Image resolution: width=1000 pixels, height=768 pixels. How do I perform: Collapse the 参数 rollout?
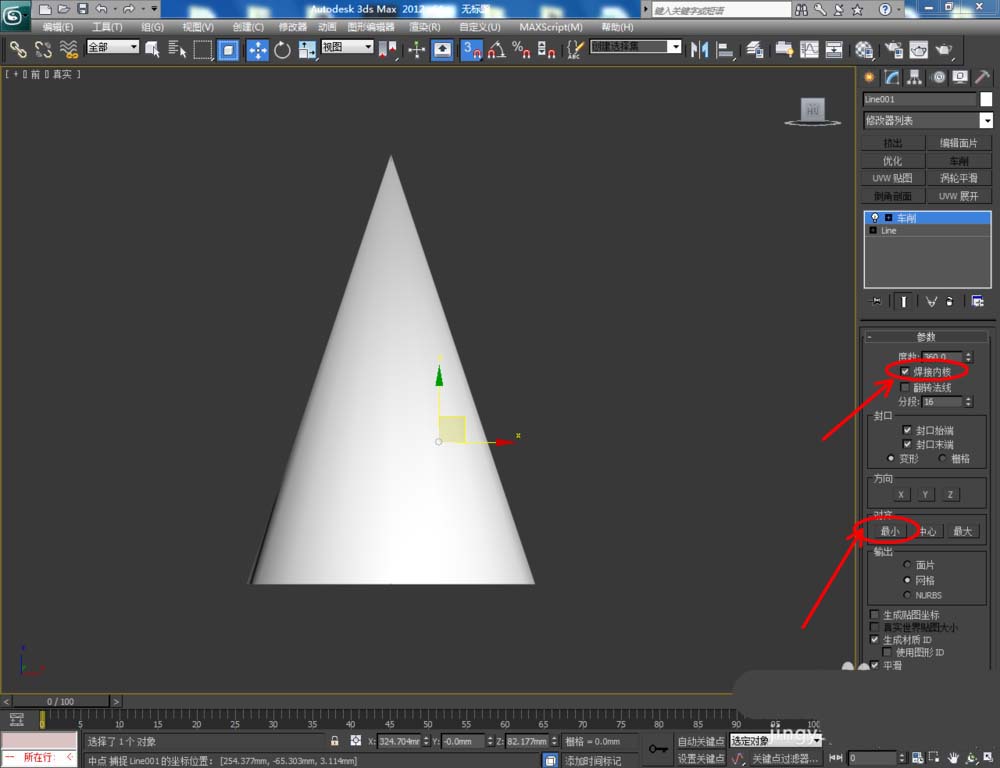[x=925, y=337]
